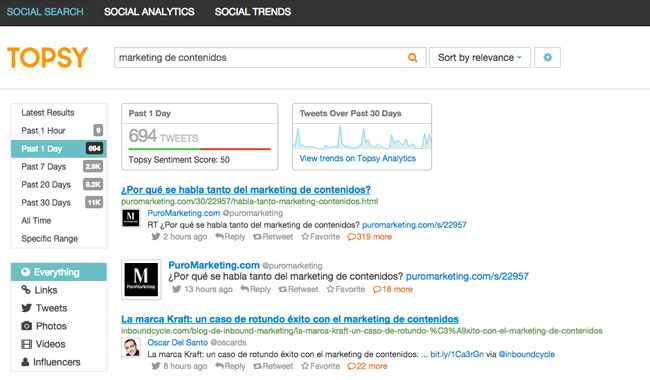Click the puromarketing.com/30/22957 green URL
Viewport: 650px width, 380px height.
pos(250,201)
